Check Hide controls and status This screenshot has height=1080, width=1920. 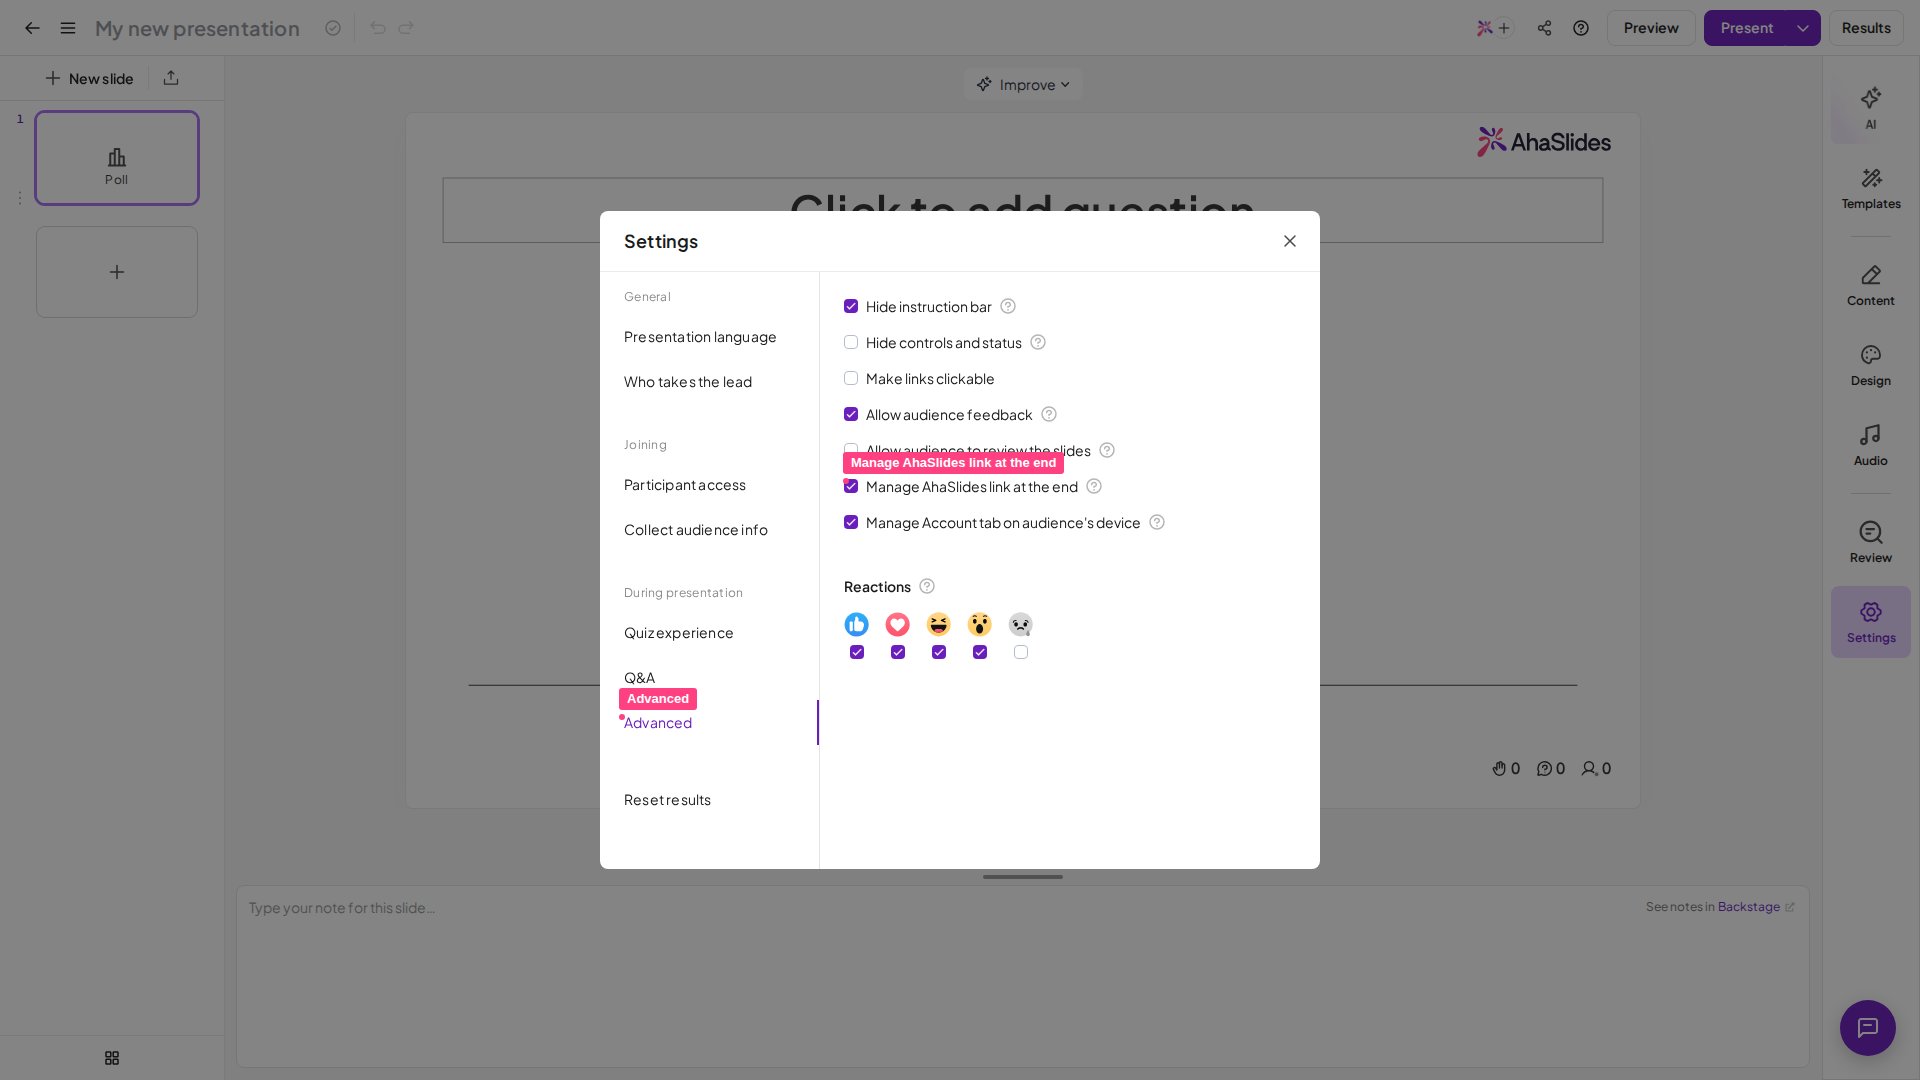tap(851, 343)
